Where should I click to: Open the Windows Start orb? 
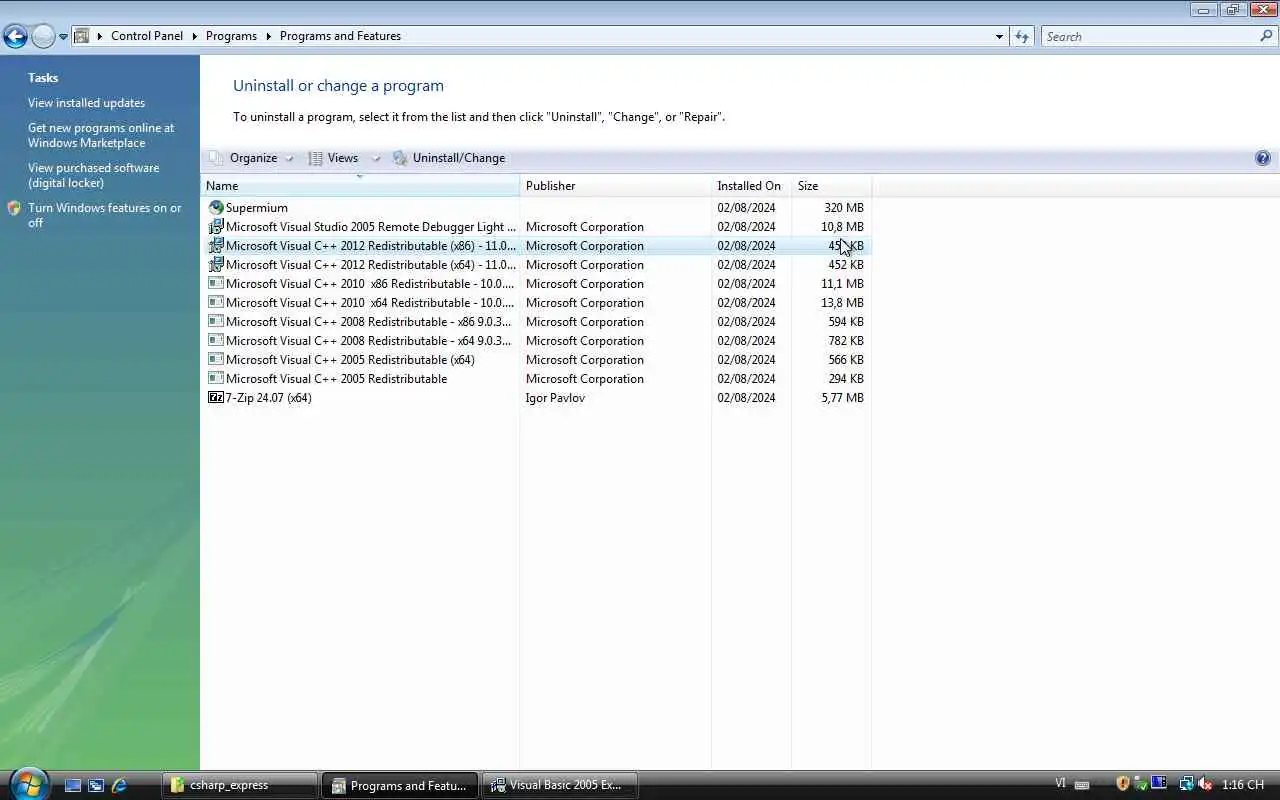pyautogui.click(x=27, y=783)
